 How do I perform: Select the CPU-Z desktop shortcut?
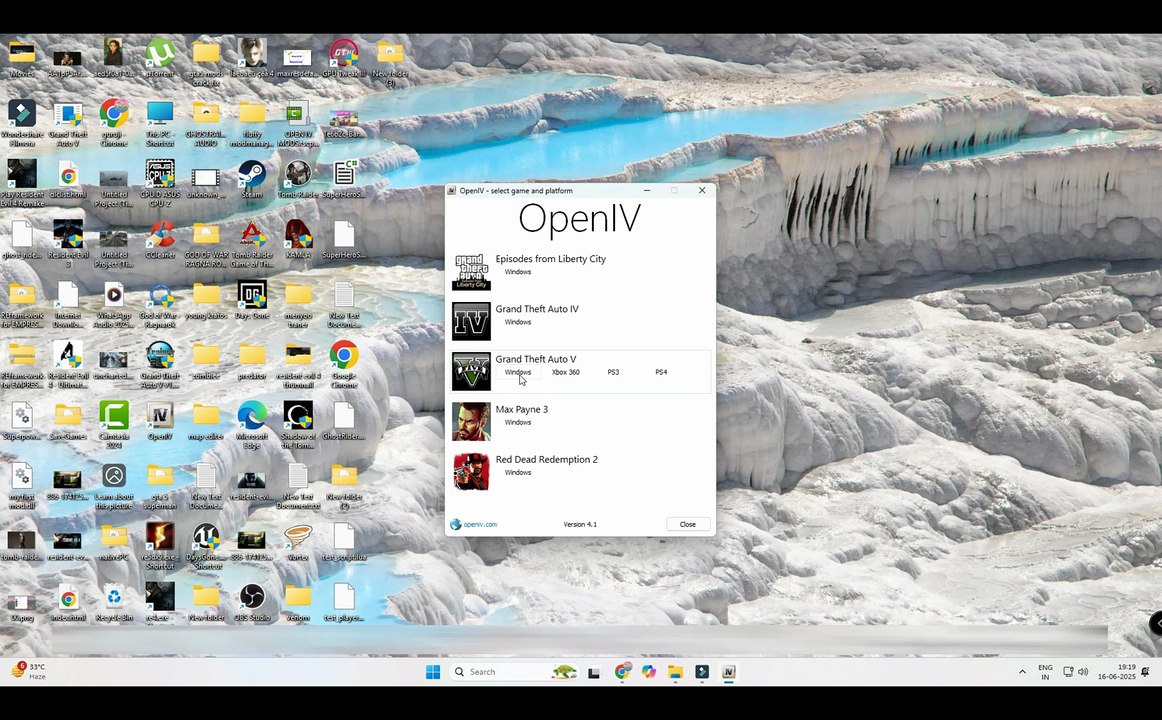[160, 183]
